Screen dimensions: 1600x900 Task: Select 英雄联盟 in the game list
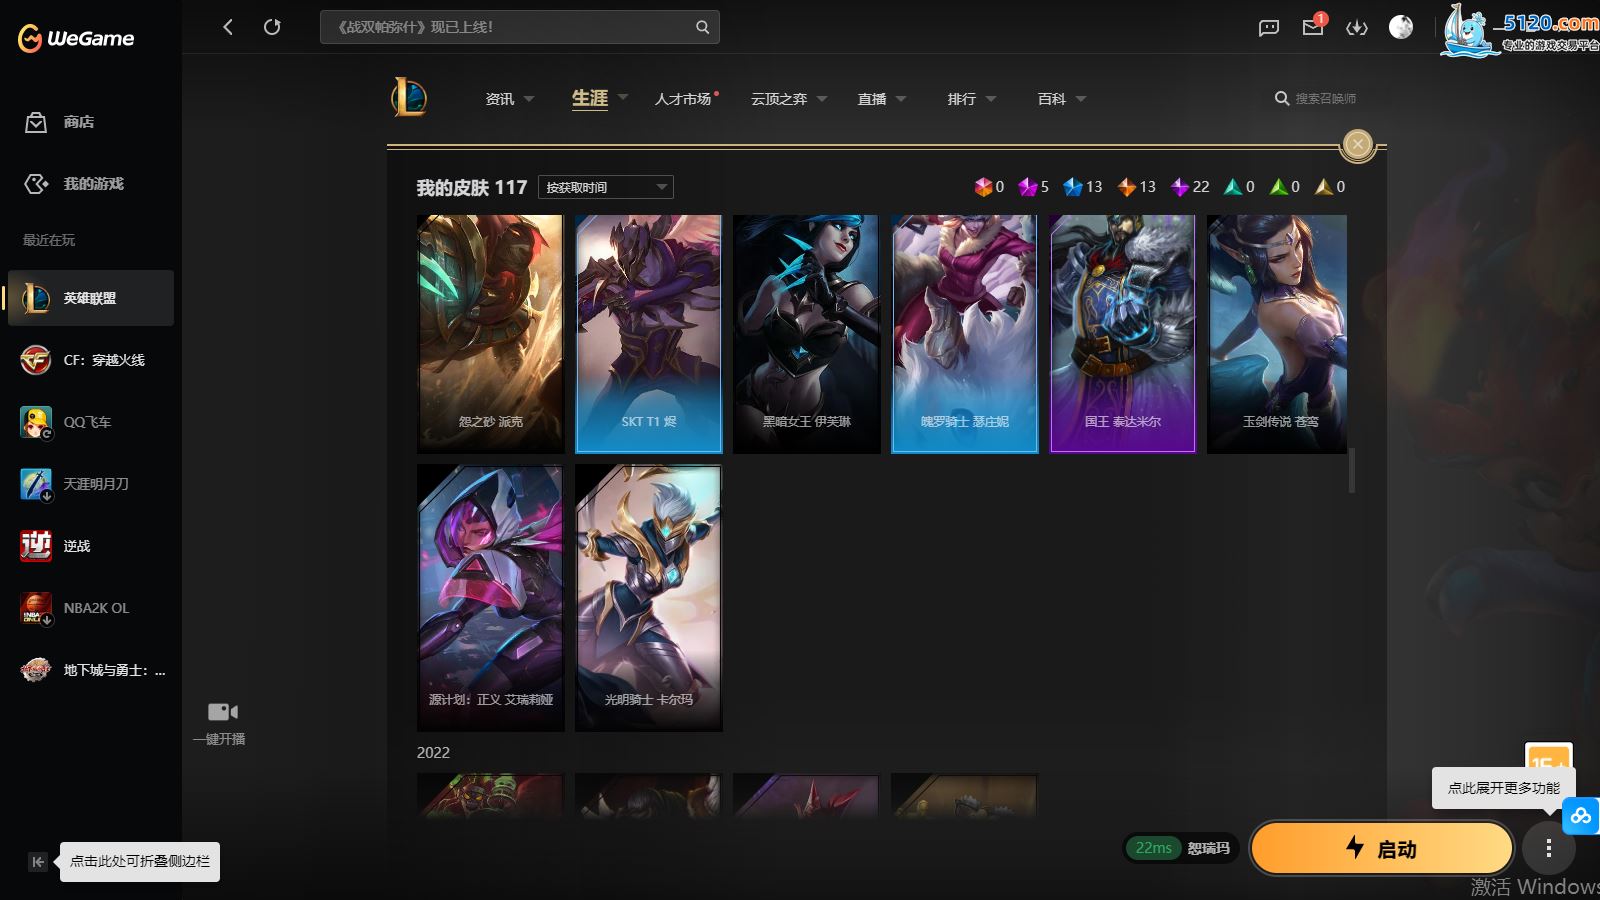(91, 298)
